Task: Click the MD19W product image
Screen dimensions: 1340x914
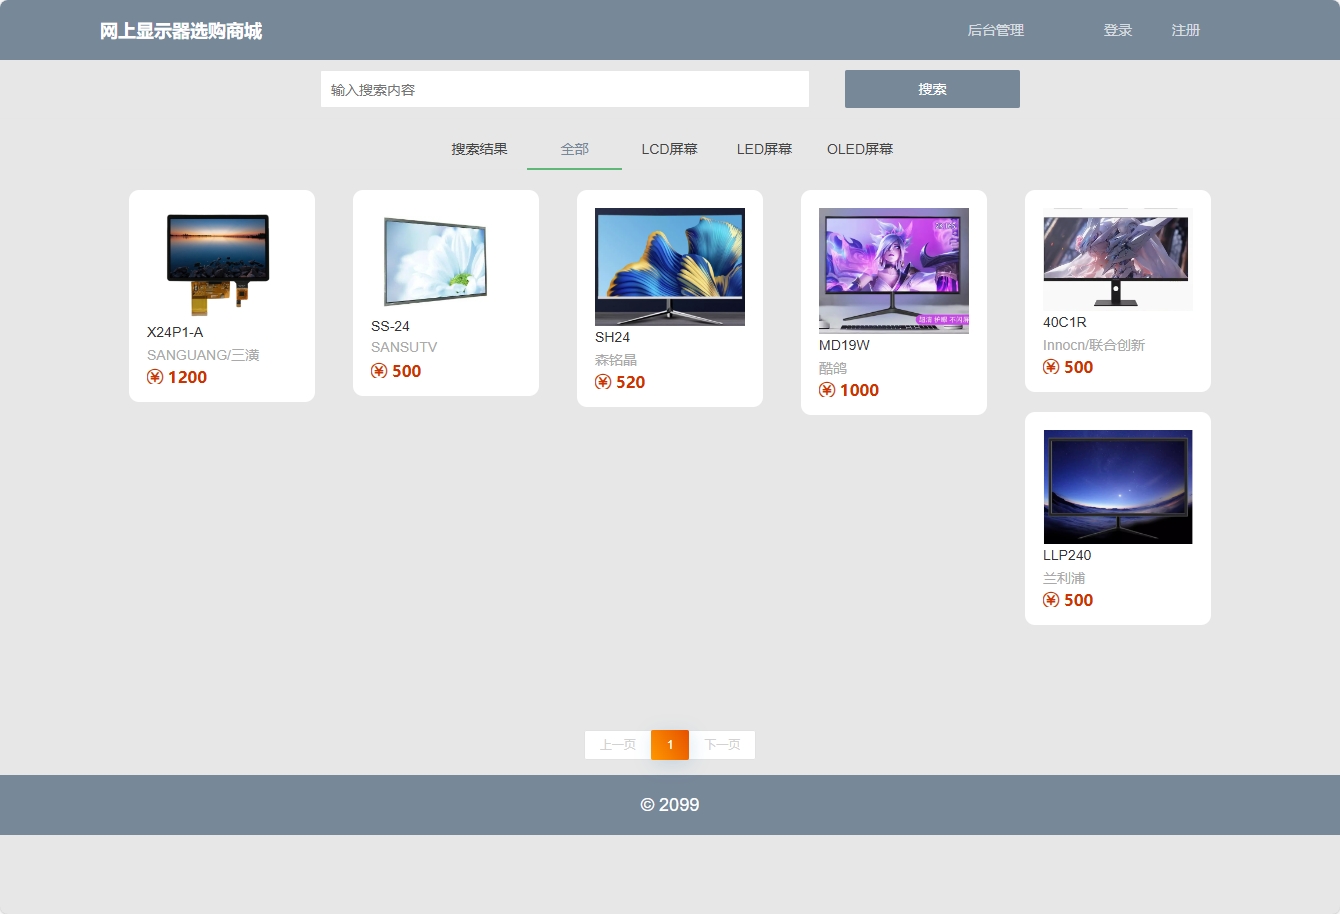Action: coord(893,270)
